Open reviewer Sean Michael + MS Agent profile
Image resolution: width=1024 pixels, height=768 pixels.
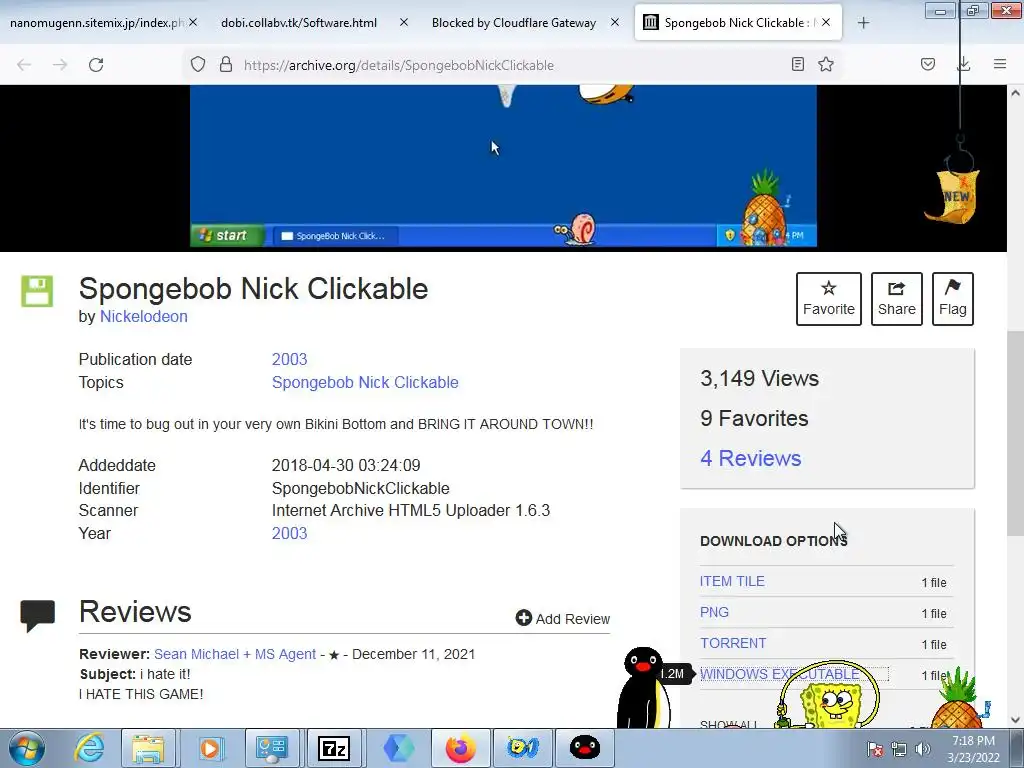(x=235, y=654)
